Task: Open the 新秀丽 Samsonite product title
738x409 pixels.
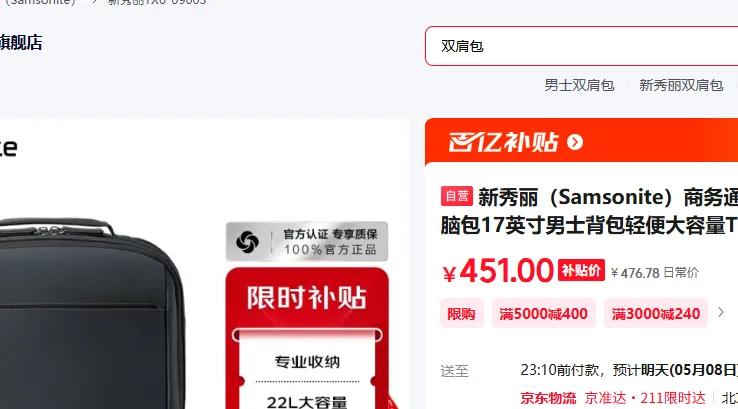Action: [x=589, y=211]
